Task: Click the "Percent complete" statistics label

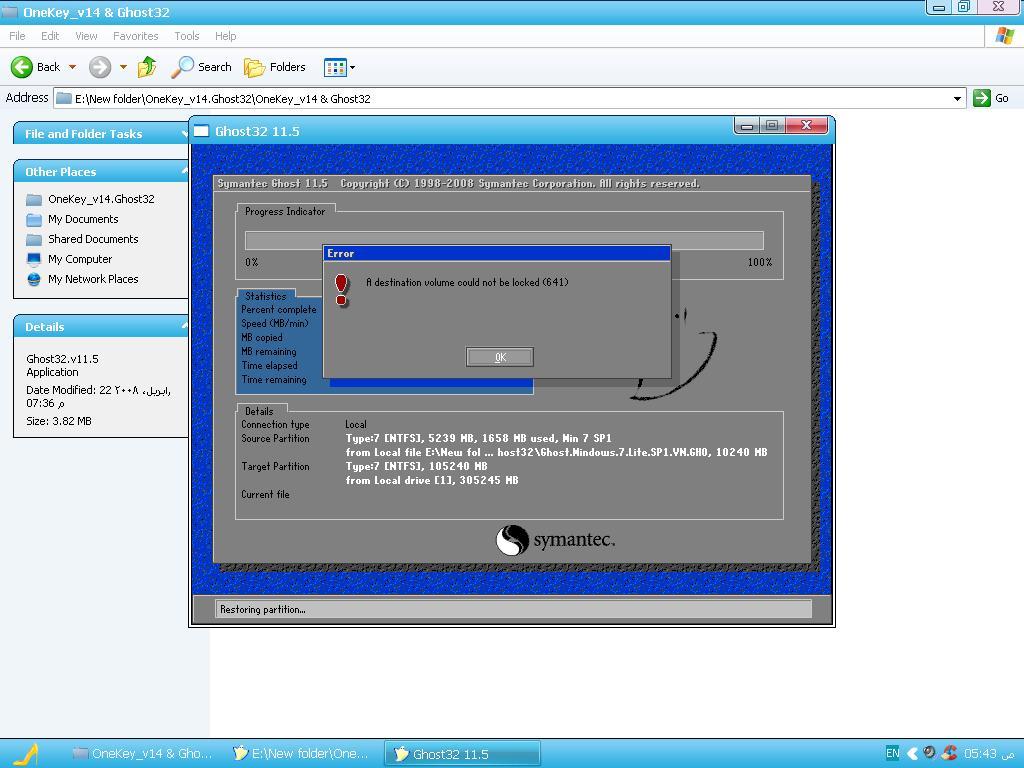Action: click(x=279, y=310)
